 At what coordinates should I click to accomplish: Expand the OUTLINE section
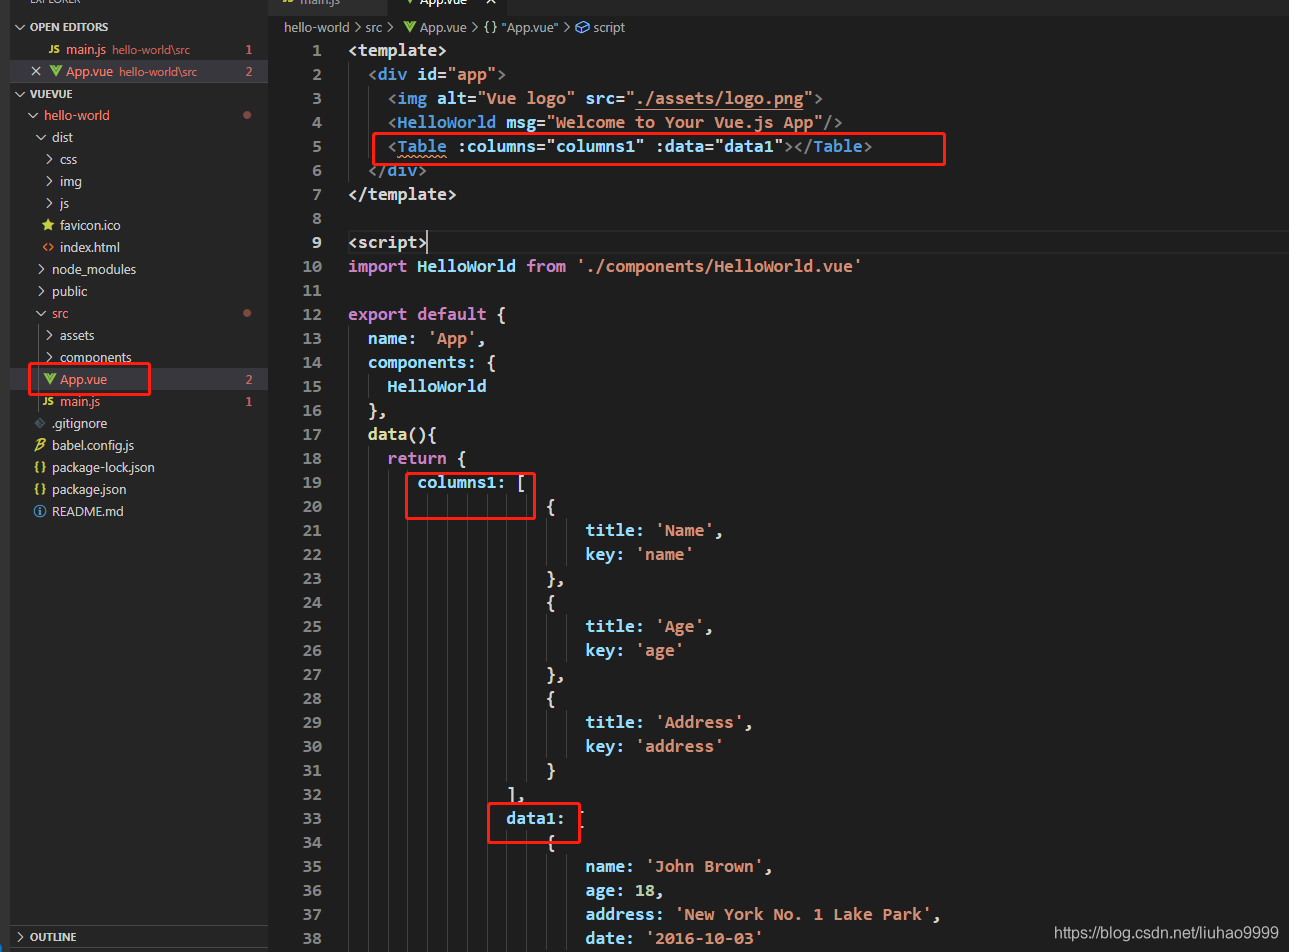pyautogui.click(x=20, y=937)
